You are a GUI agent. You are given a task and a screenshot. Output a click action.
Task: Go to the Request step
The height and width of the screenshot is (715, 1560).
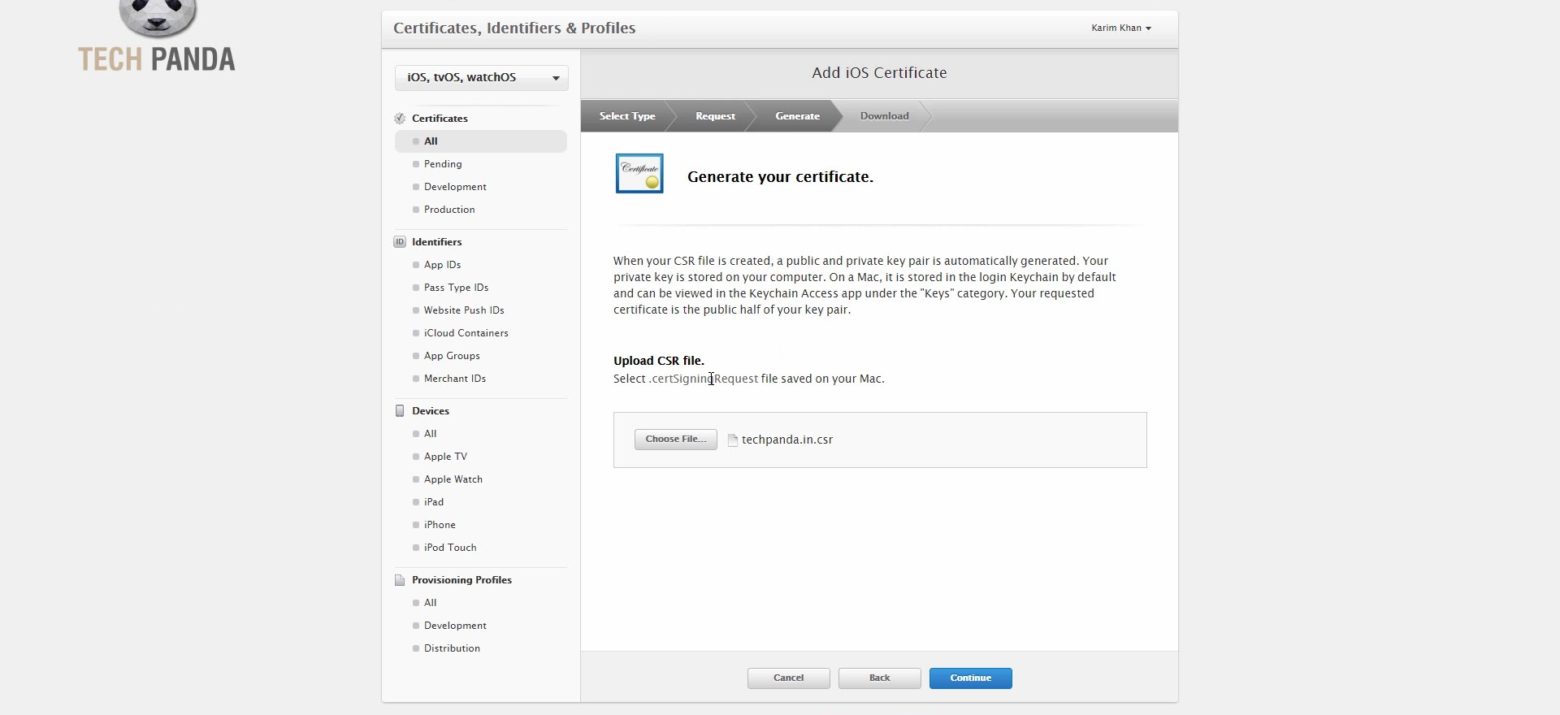coord(715,116)
